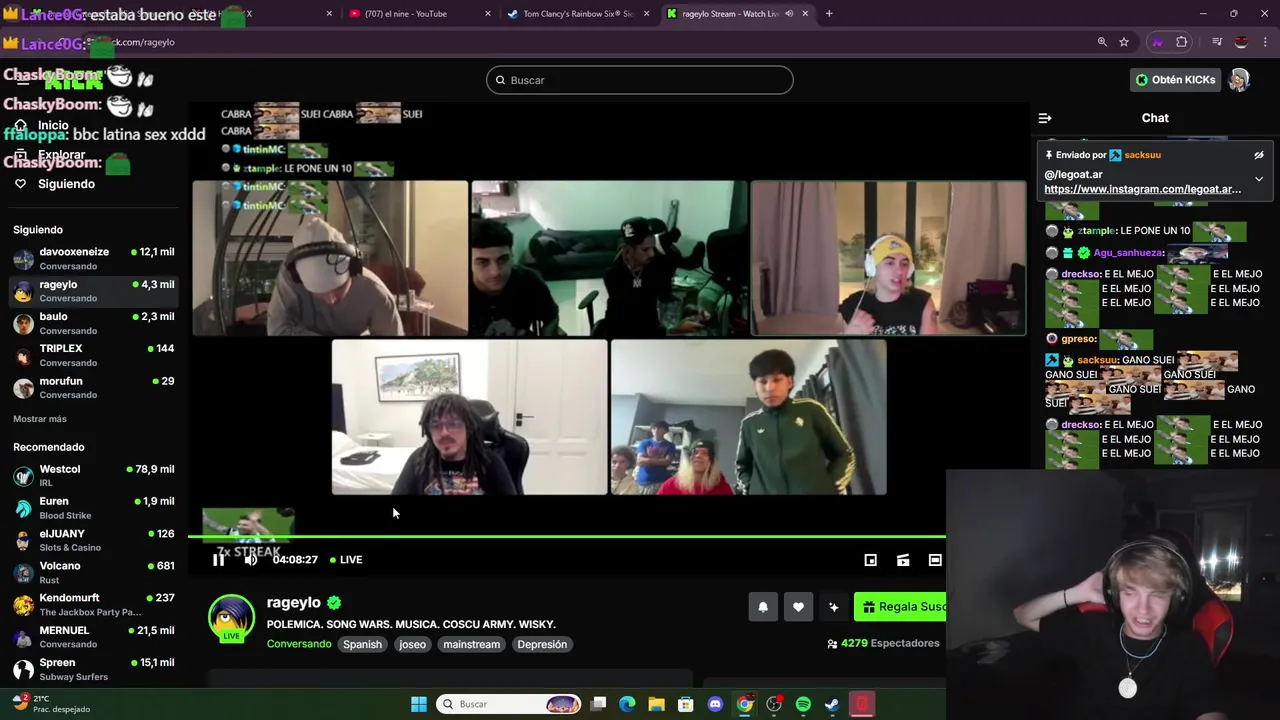This screenshot has width=1280, height=720.
Task: Switch player to theater mode
Action: coord(935,560)
